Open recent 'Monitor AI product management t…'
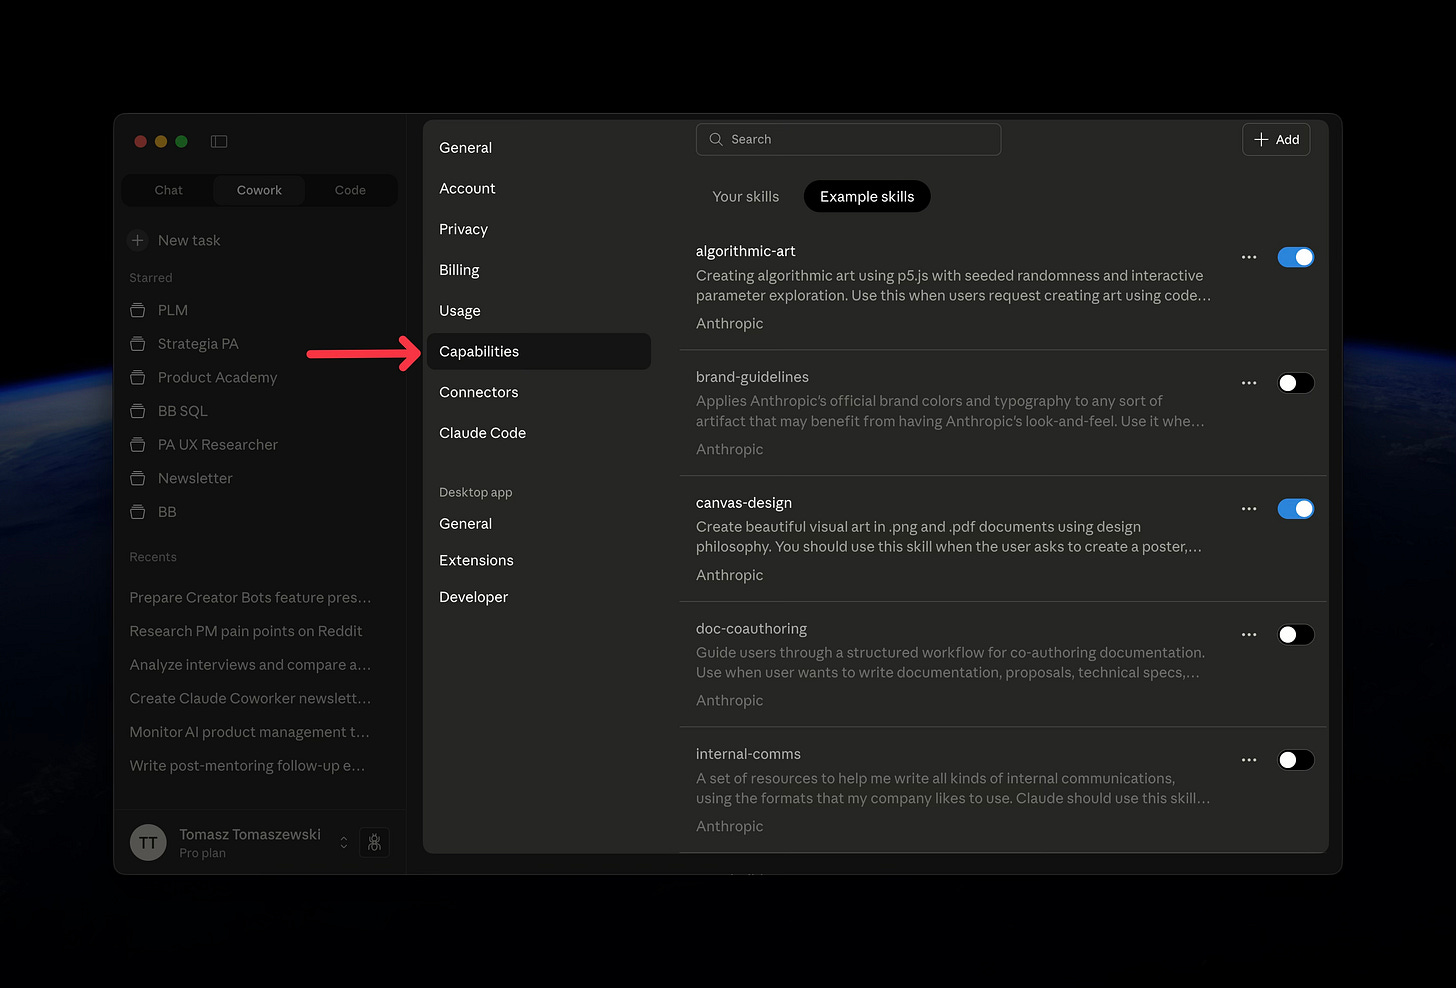 (250, 732)
